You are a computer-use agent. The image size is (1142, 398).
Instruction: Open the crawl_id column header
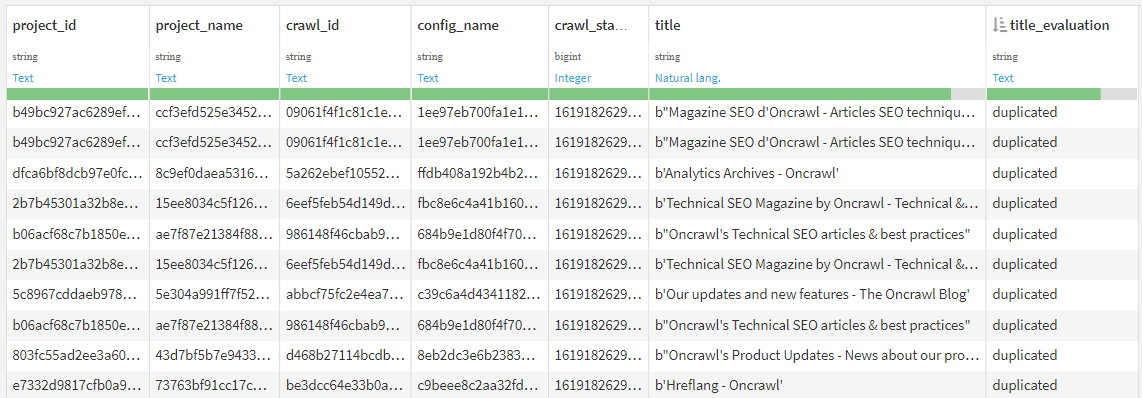coord(312,25)
